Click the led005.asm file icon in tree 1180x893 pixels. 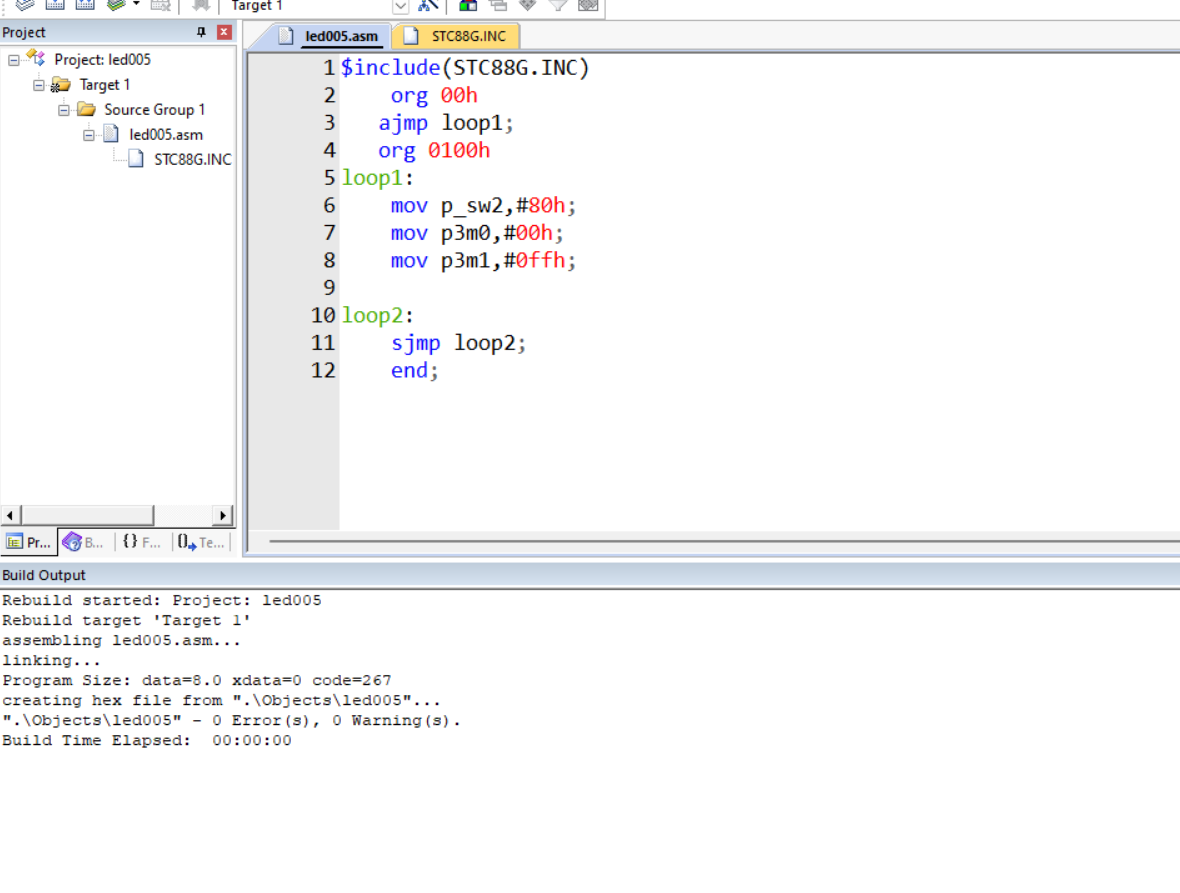click(111, 134)
